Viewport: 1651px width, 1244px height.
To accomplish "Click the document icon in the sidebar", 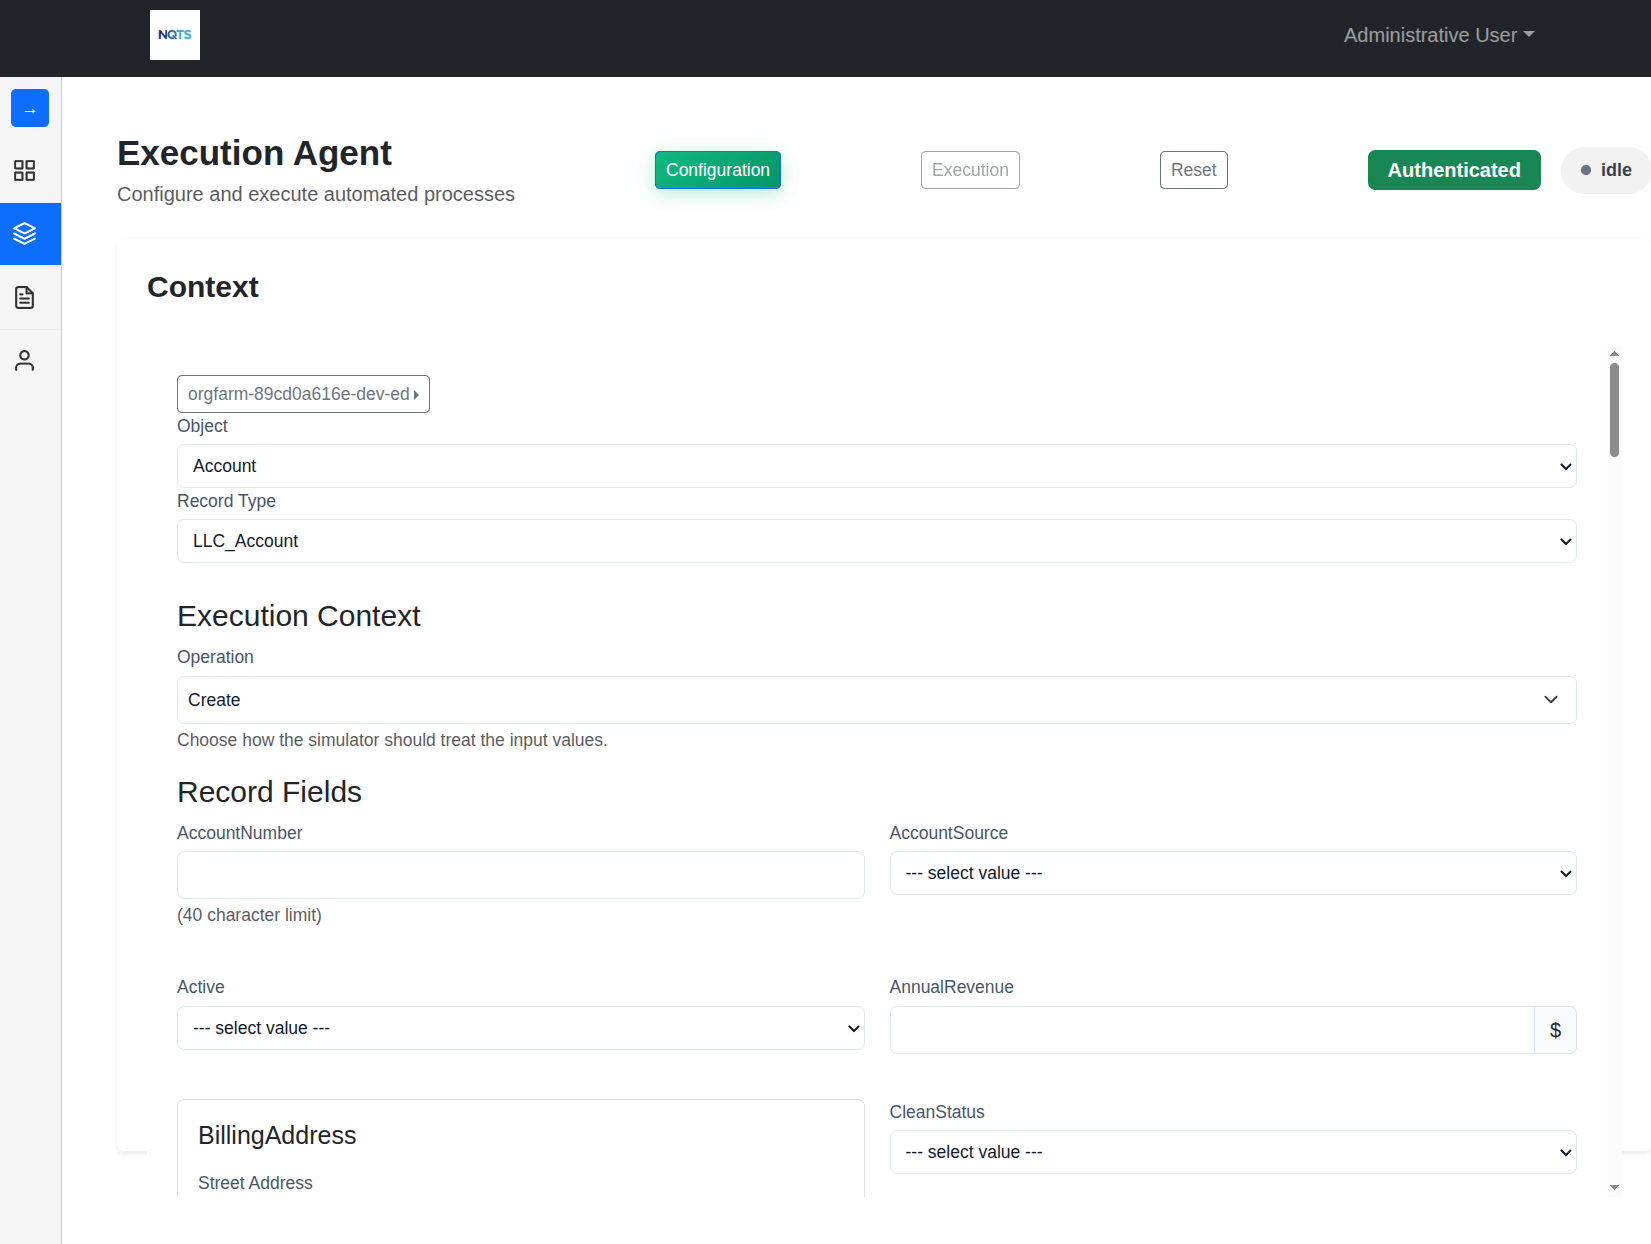I will pos(25,297).
